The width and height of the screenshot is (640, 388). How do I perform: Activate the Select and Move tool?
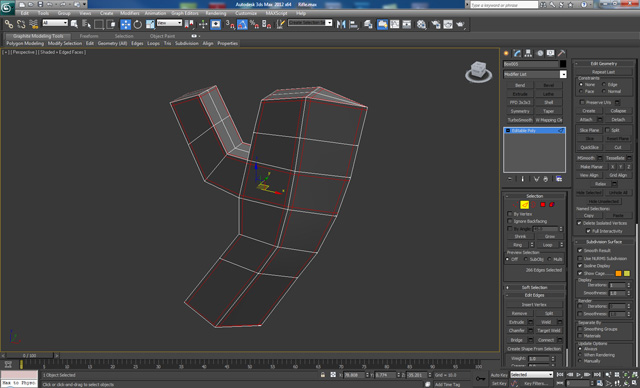tap(125, 24)
